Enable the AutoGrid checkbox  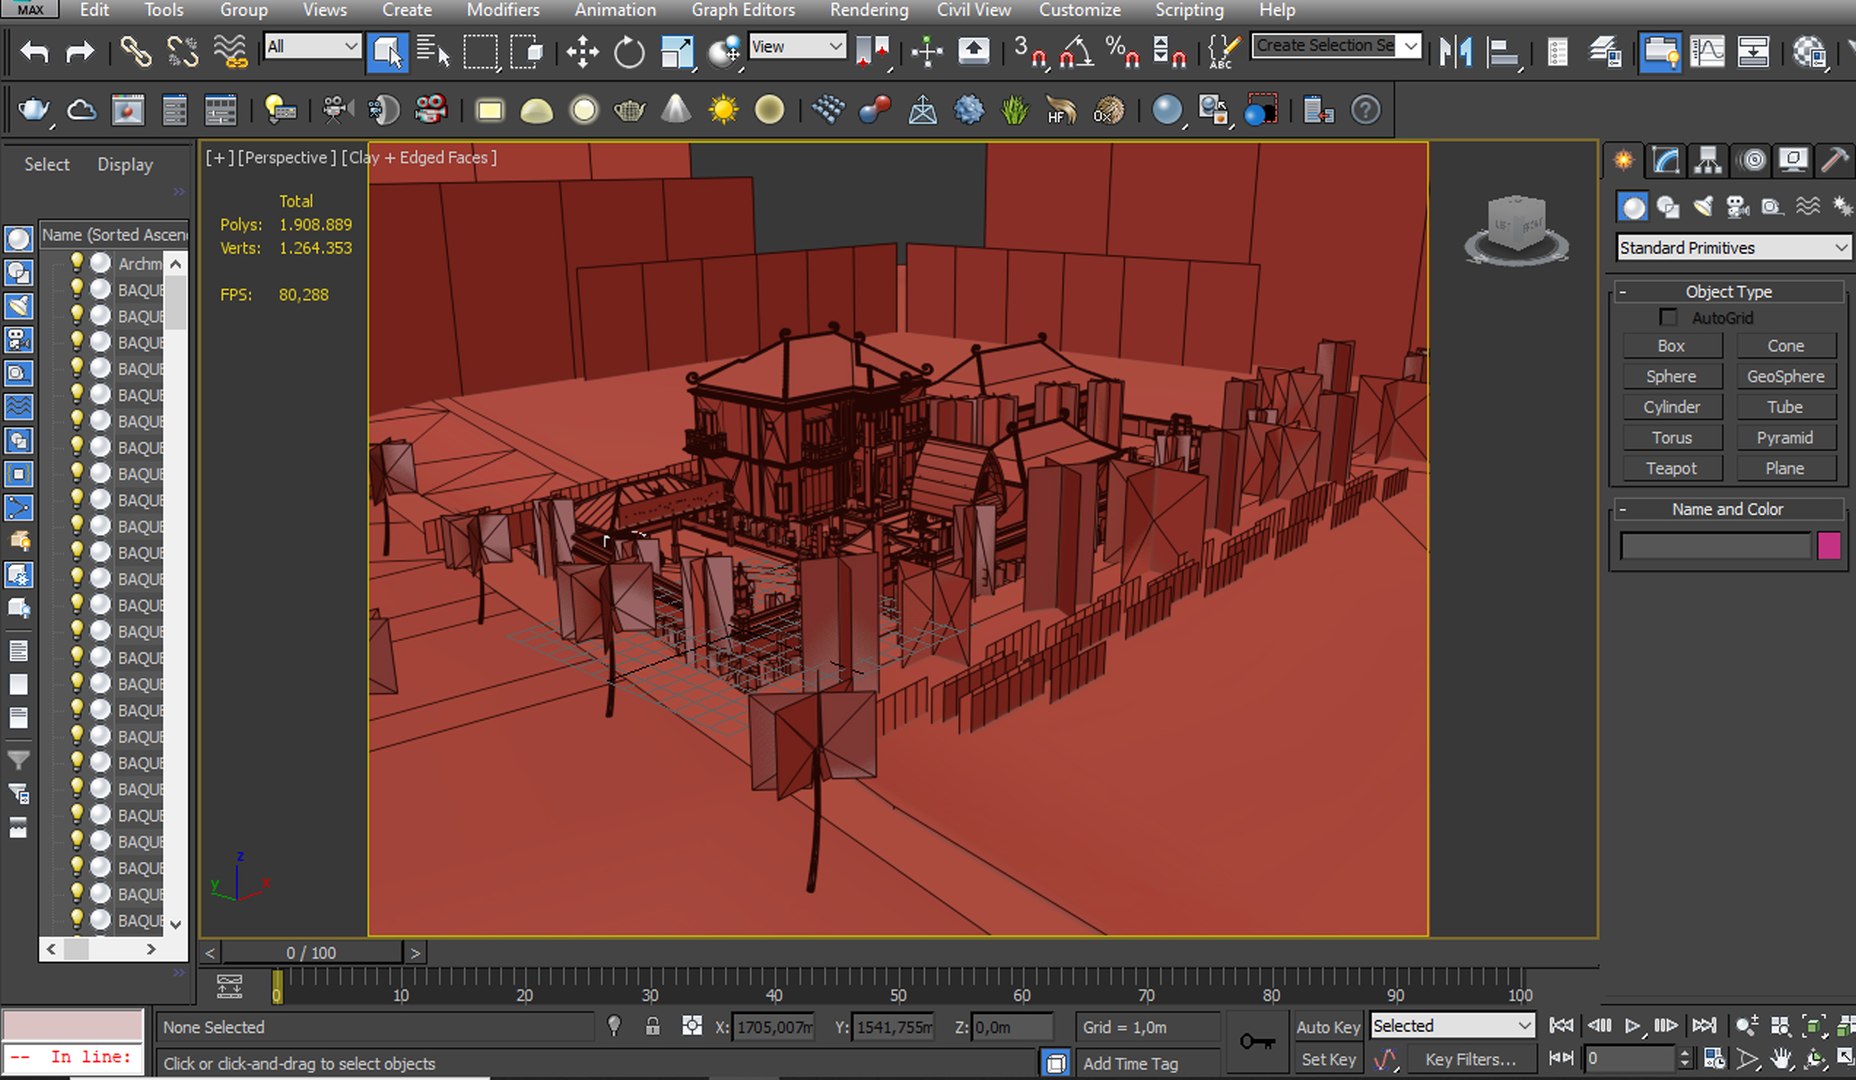pos(1668,317)
